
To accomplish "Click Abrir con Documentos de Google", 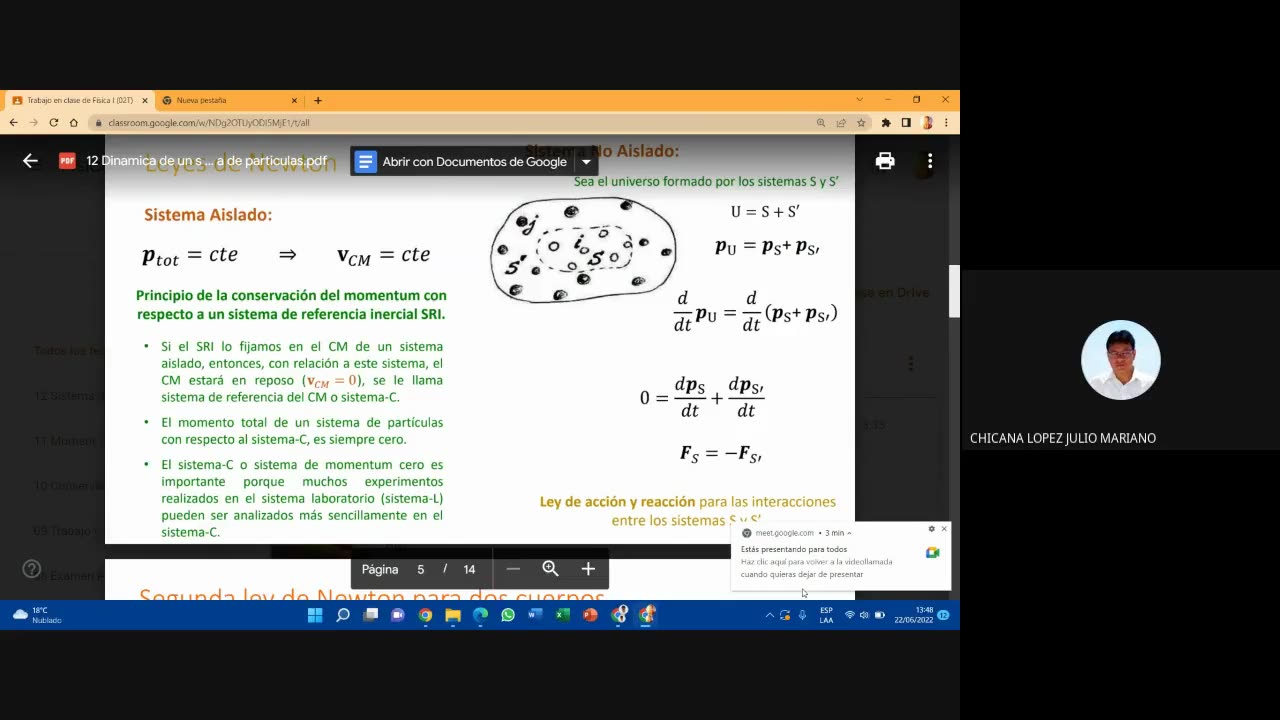I will coord(463,162).
